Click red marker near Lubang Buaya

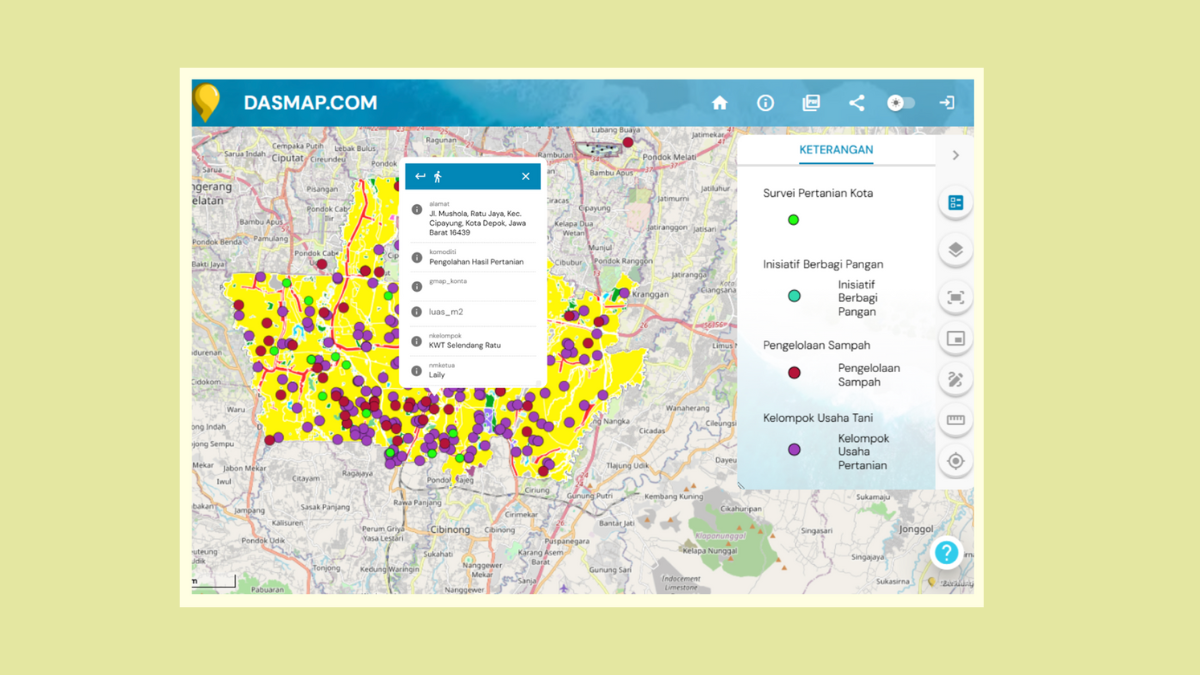coord(628,143)
